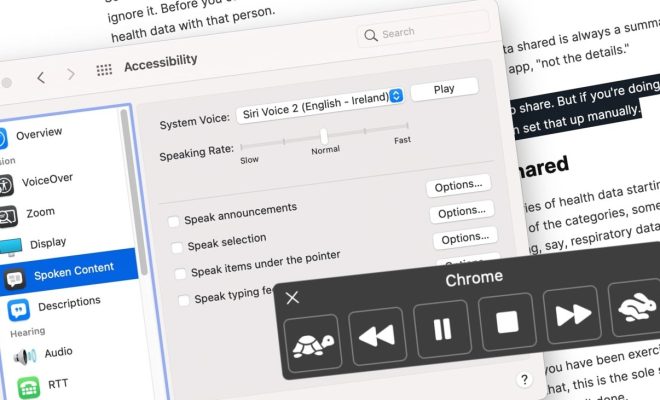Screen dimensions: 660x400
Task: Click the Descriptions icon in the sidebar
Action: (x=19, y=310)
